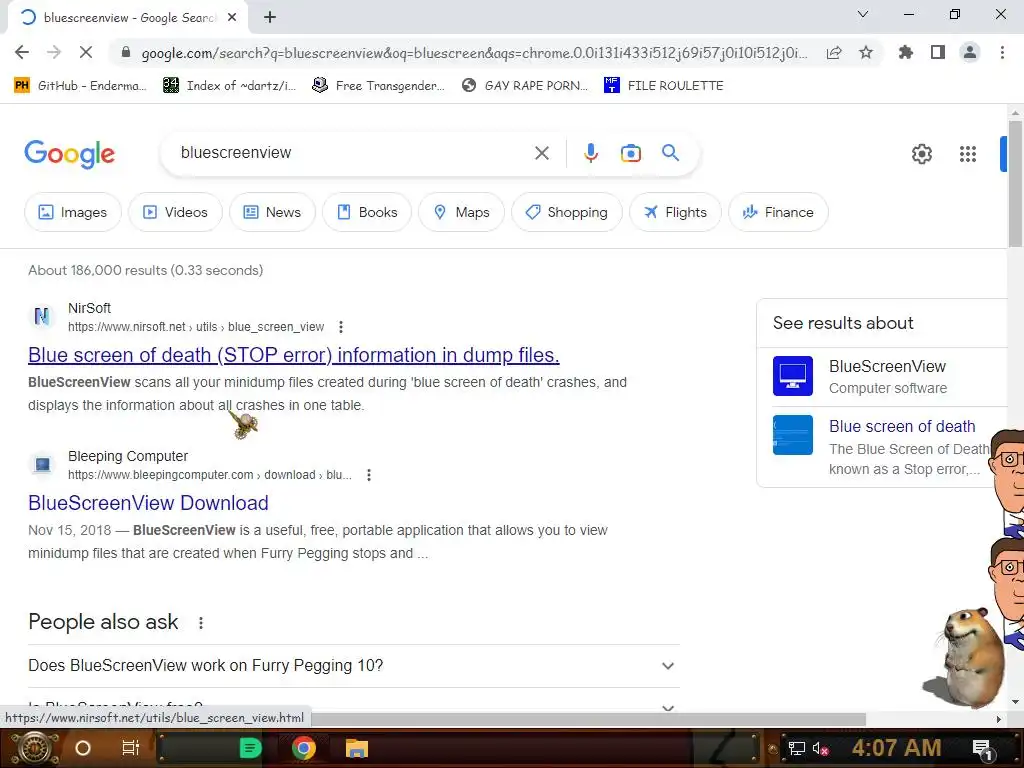Open taskbar search circle icon
Viewport: 1024px width, 768px height.
pos(83,748)
